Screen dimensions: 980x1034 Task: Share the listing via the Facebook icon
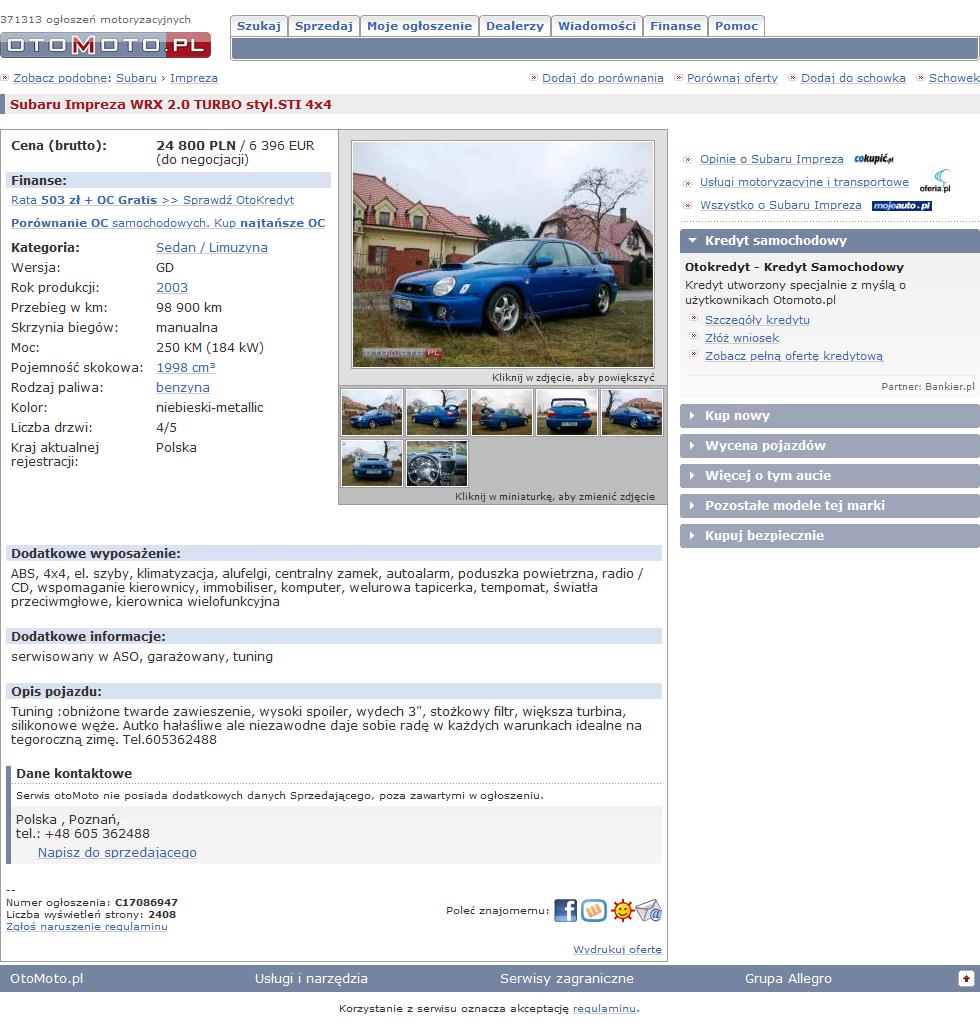click(x=565, y=911)
